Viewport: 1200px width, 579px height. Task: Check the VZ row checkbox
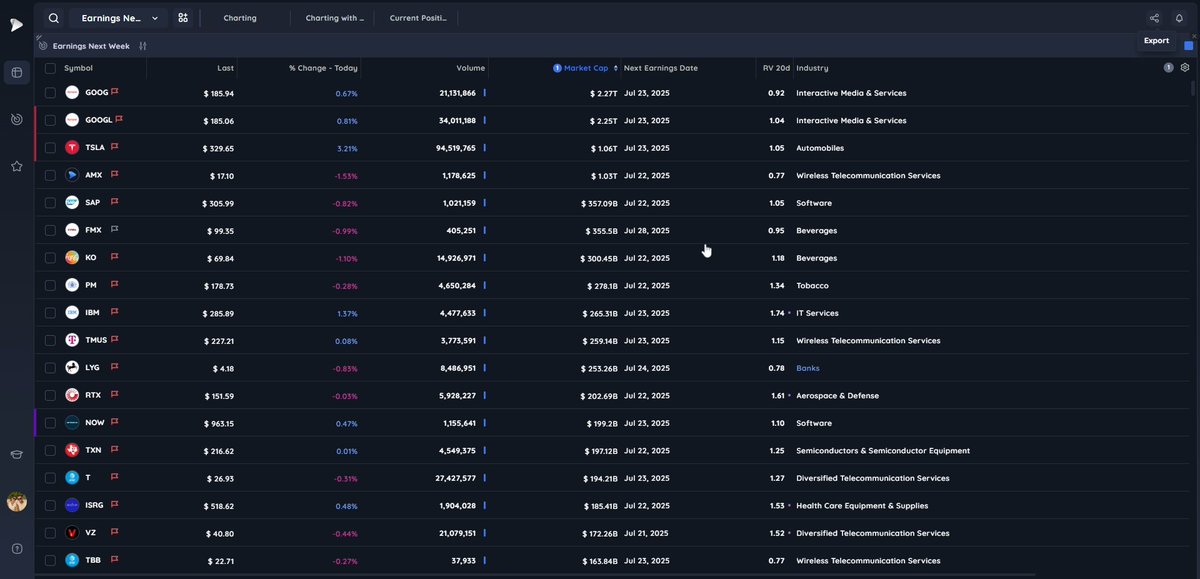[x=50, y=533]
